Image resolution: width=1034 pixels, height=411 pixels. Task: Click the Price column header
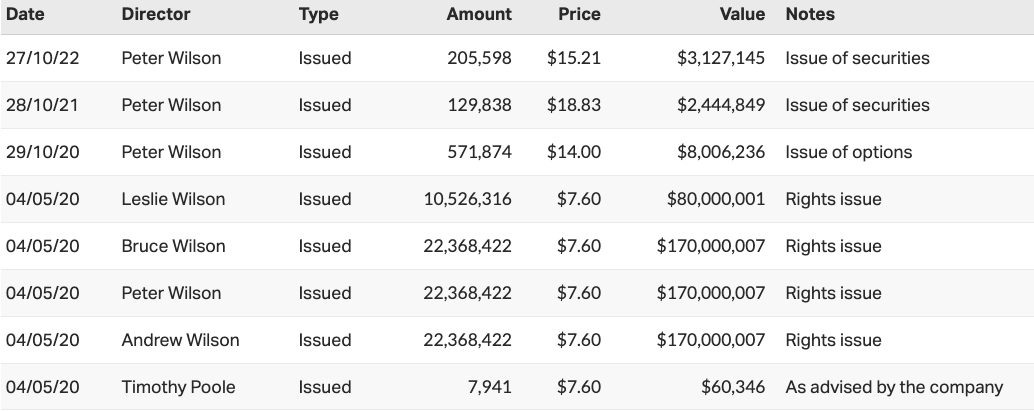[x=579, y=14]
